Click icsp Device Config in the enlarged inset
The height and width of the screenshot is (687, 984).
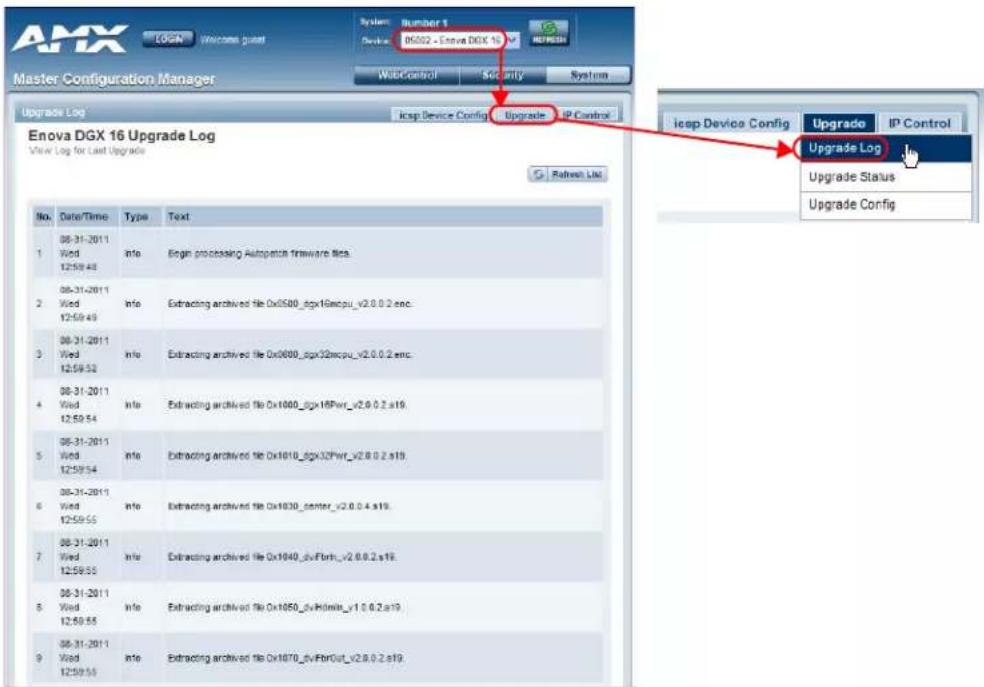pos(731,124)
